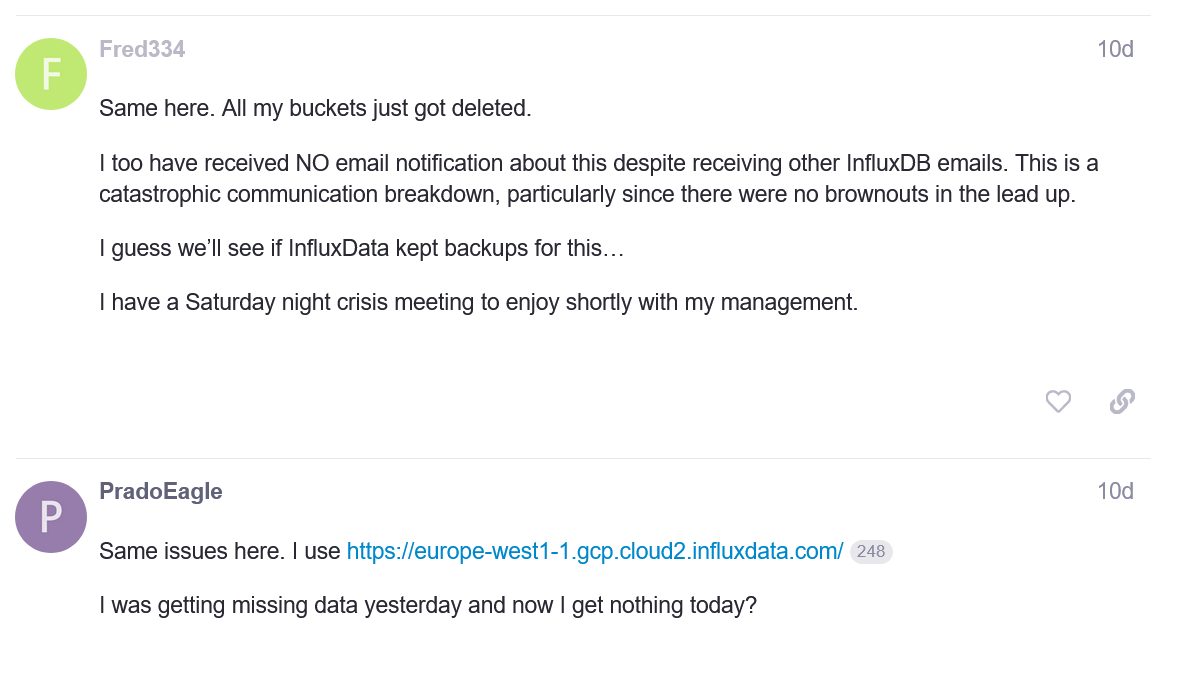Like Fred334's post with the heart icon
Image resolution: width=1191 pixels, height=676 pixels.
pyautogui.click(x=1058, y=402)
